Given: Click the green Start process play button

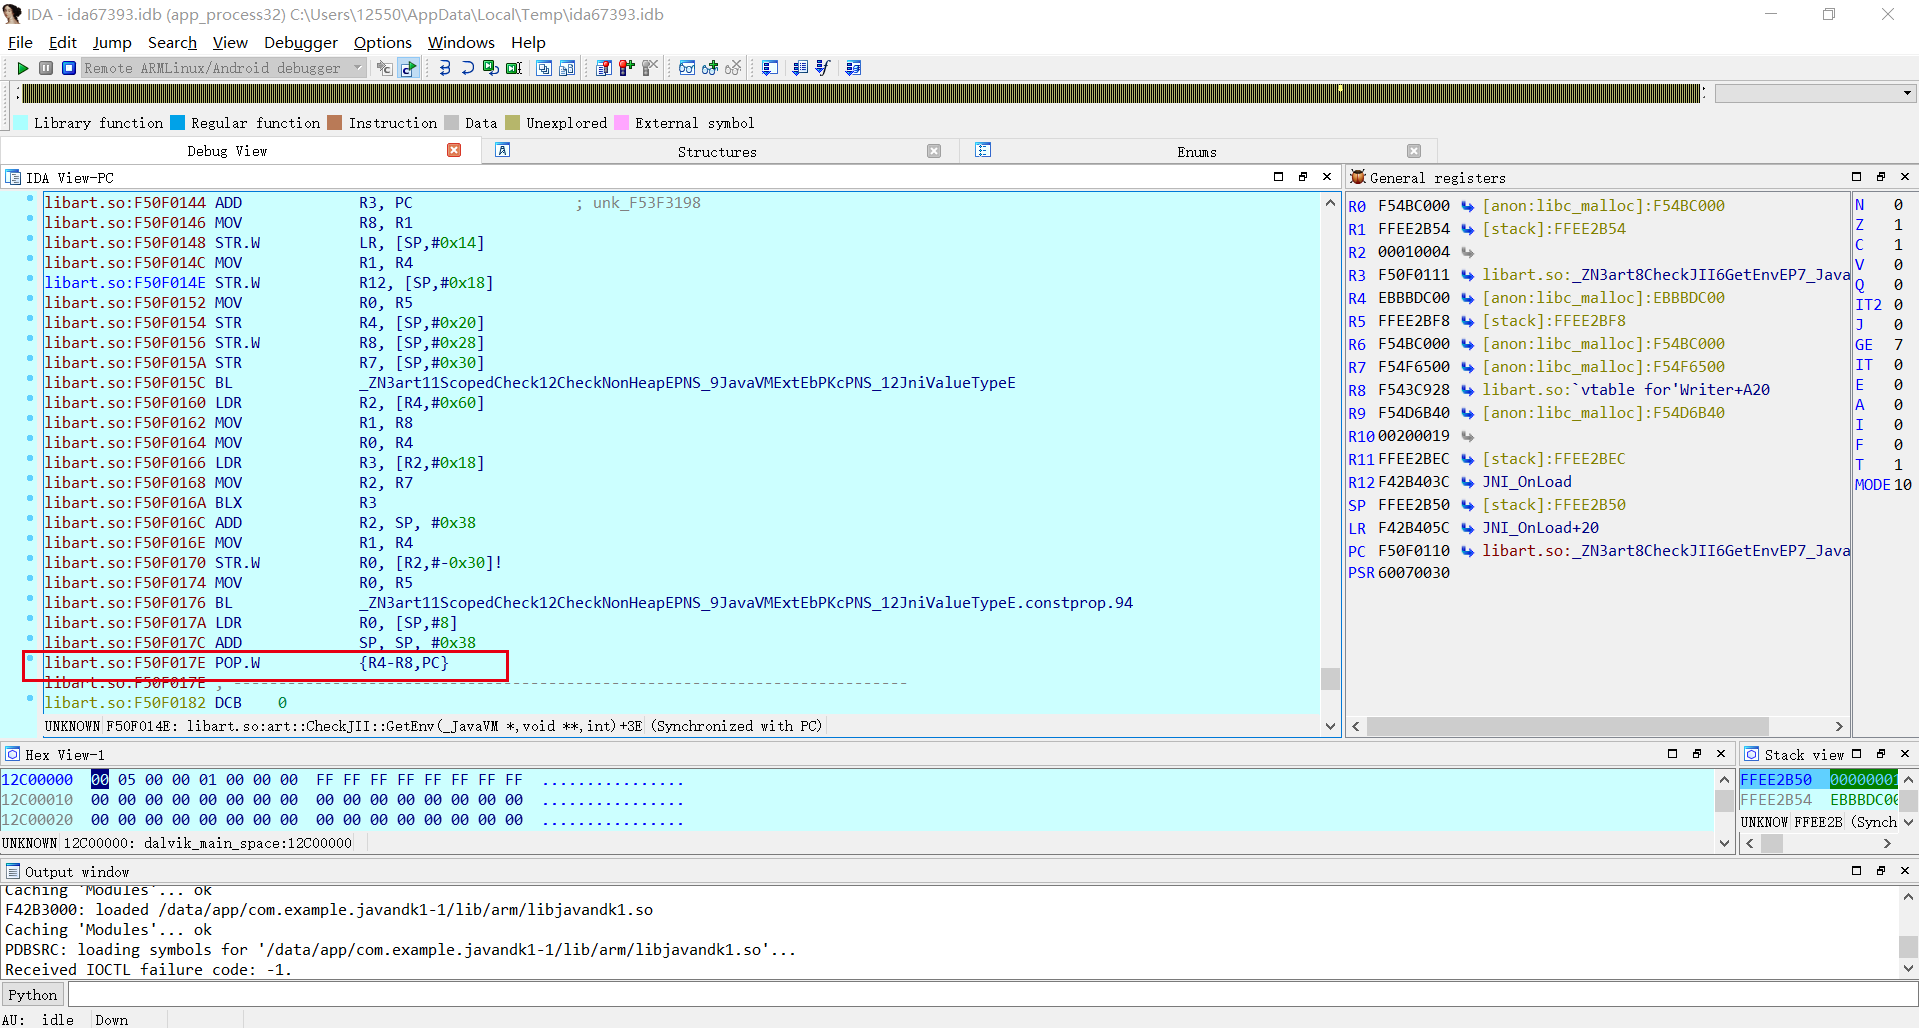Looking at the screenshot, I should 23,68.
